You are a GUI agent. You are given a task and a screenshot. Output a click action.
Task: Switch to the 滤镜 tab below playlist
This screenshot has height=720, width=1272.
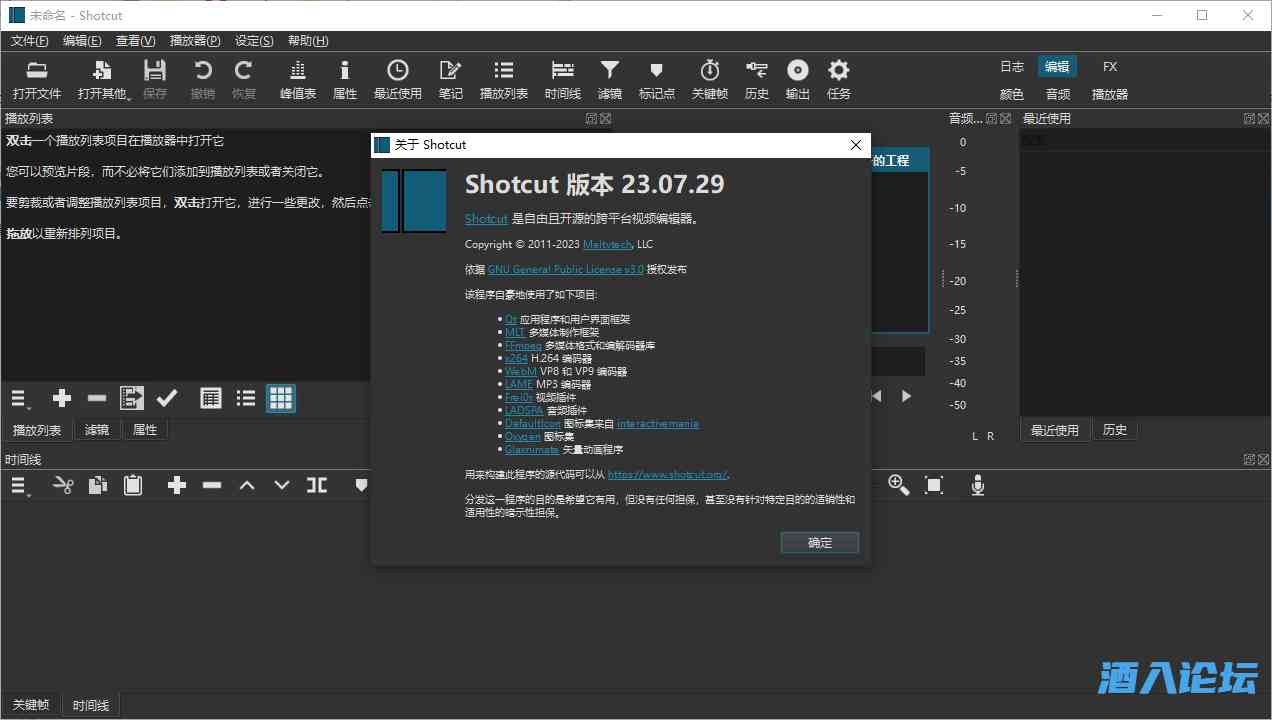tap(97, 430)
